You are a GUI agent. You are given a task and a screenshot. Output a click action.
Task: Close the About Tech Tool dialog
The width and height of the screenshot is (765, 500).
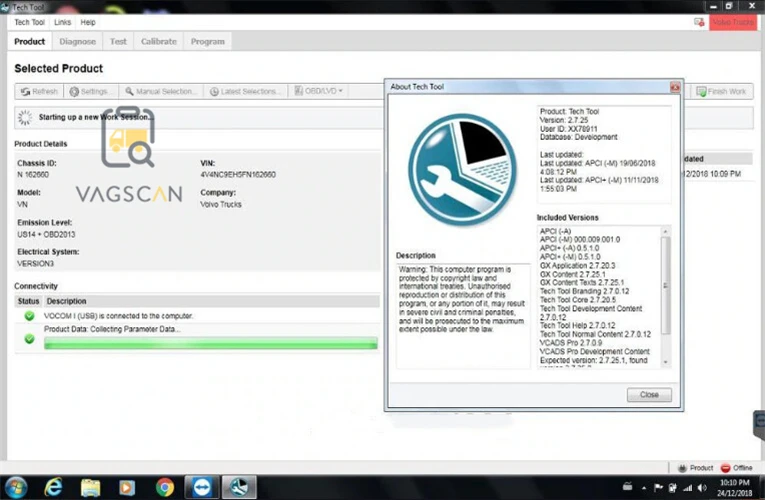pyautogui.click(x=649, y=395)
